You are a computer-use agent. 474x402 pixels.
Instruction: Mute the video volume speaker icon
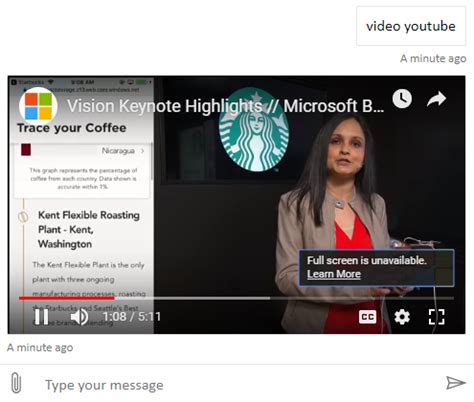coord(79,317)
